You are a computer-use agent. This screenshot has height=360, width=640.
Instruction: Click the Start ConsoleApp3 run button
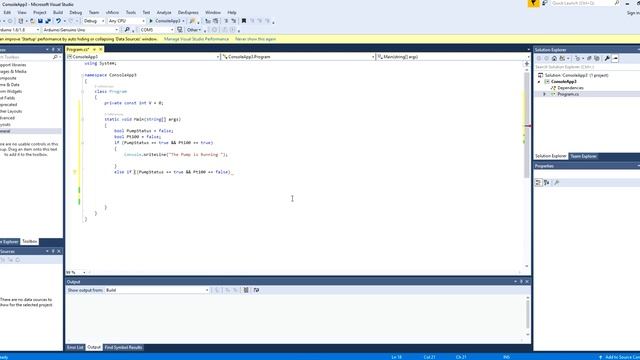(x=167, y=21)
